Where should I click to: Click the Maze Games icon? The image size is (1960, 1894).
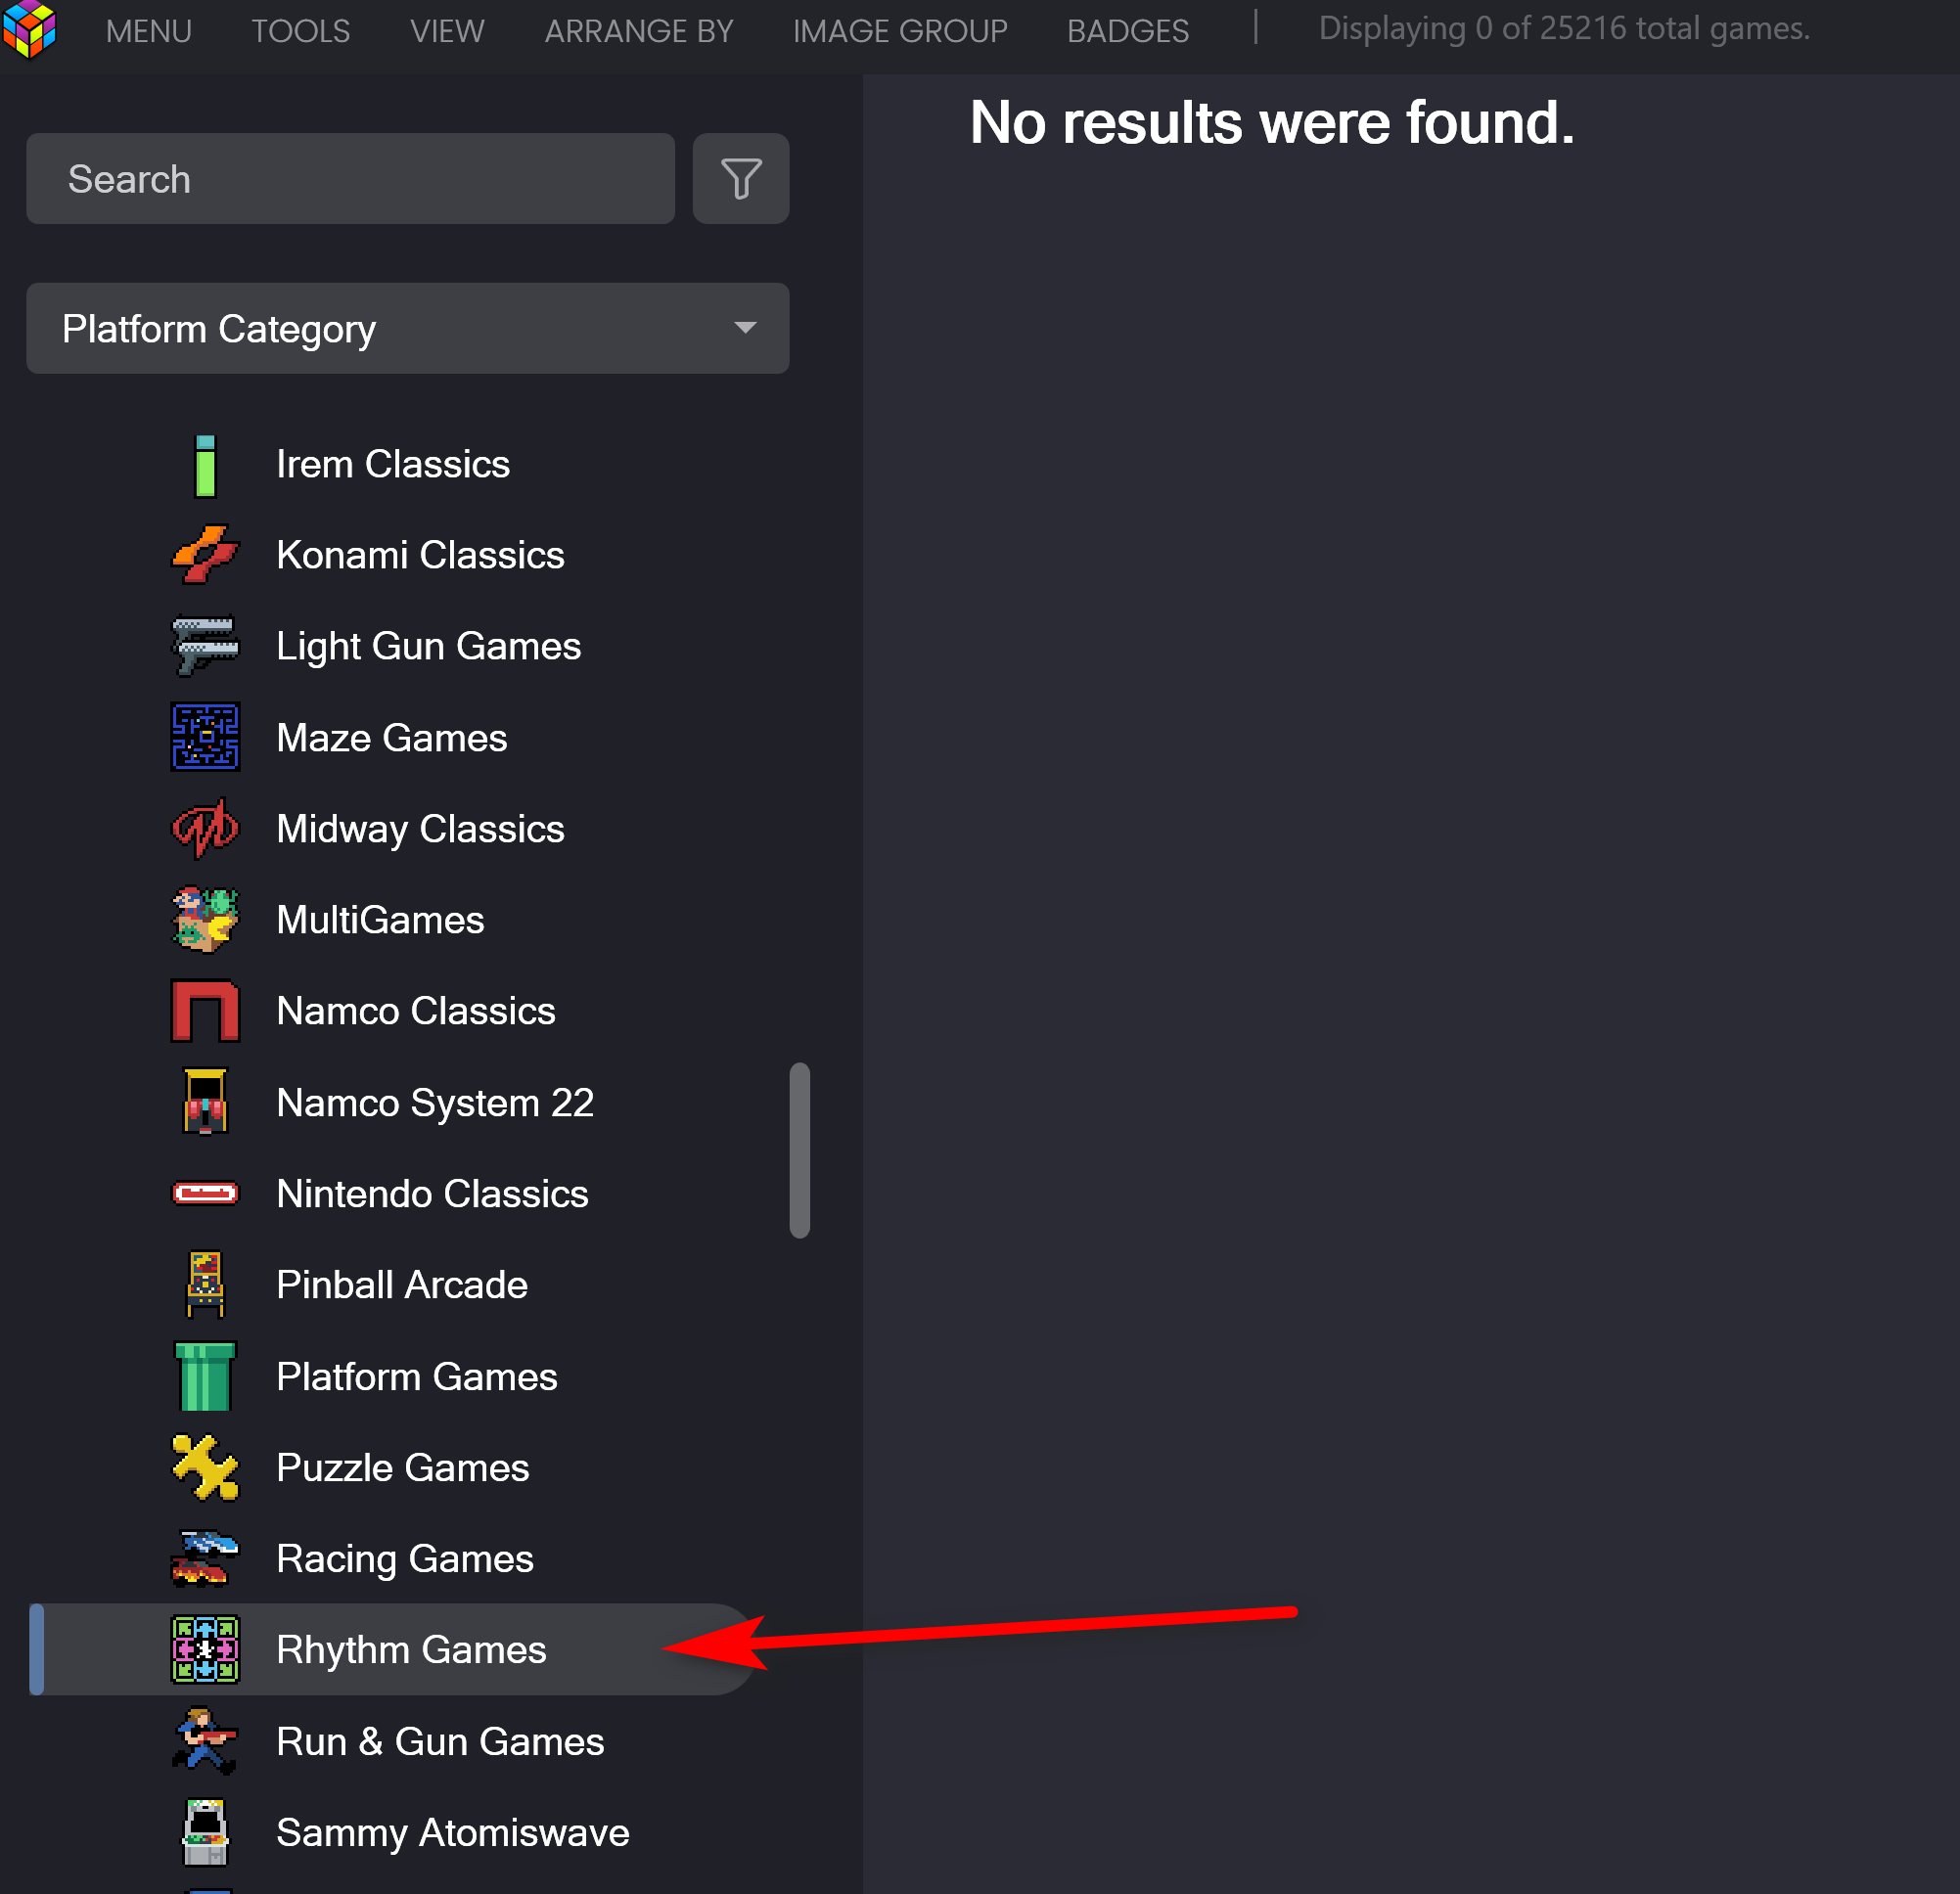click(x=205, y=737)
